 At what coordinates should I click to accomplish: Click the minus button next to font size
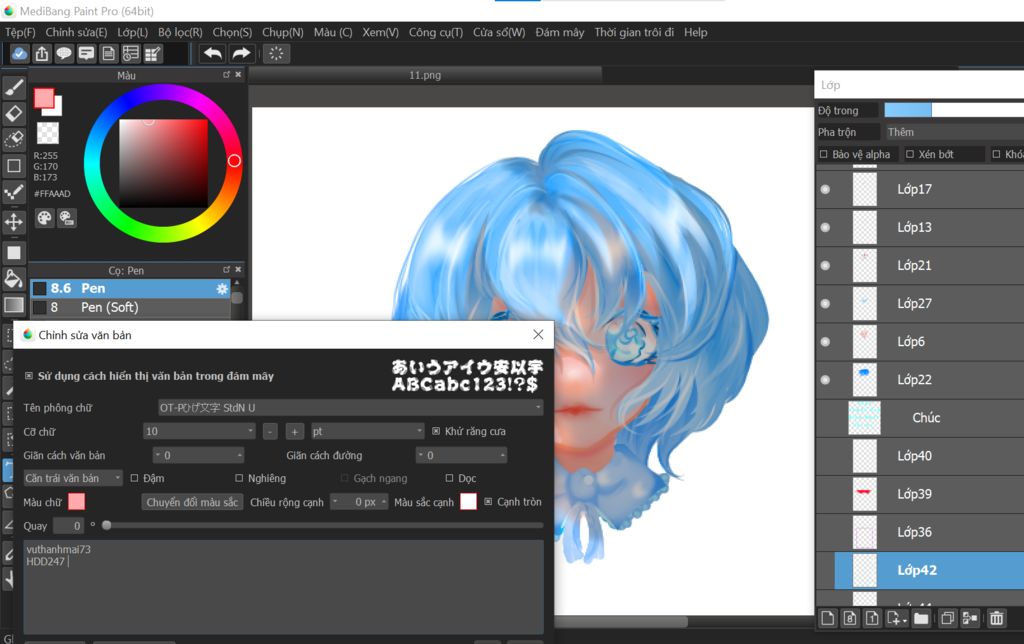click(x=270, y=431)
